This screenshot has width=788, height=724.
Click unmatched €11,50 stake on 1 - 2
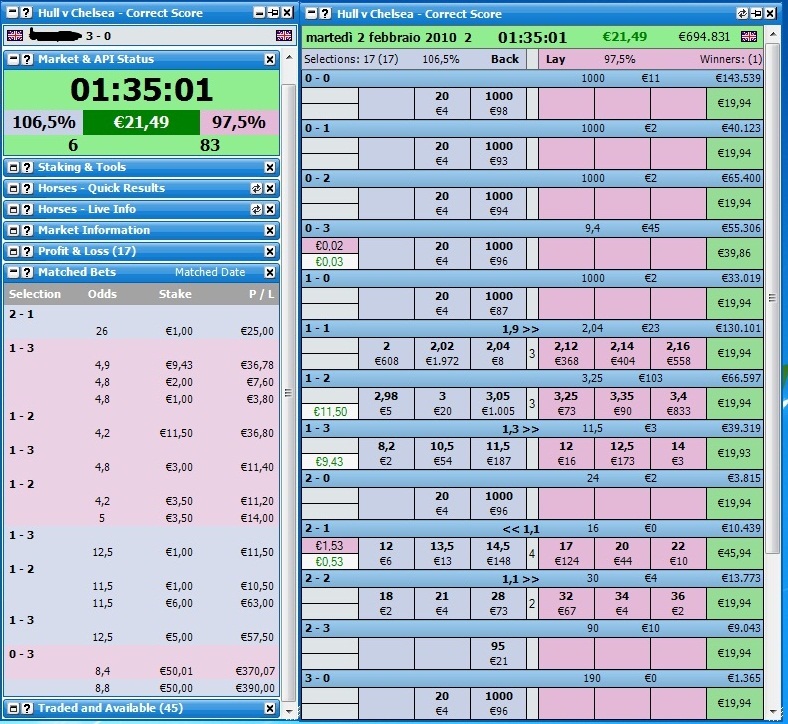coord(330,411)
